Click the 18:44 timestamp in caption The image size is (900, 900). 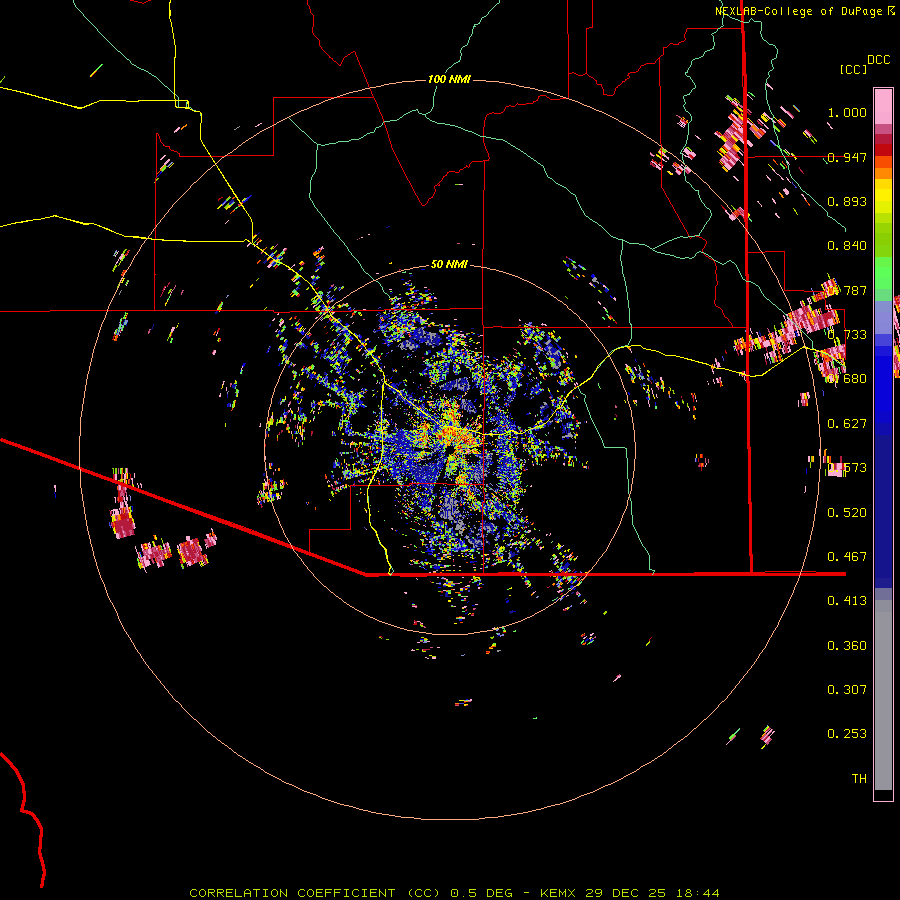(x=698, y=893)
